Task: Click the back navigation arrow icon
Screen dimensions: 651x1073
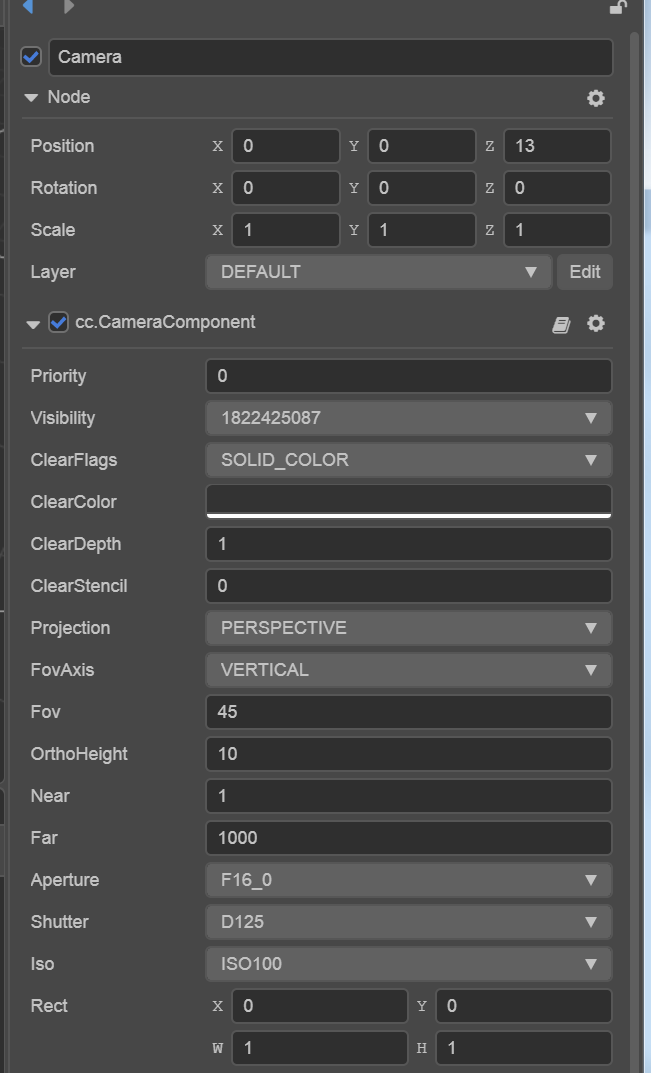Action: [x=28, y=7]
